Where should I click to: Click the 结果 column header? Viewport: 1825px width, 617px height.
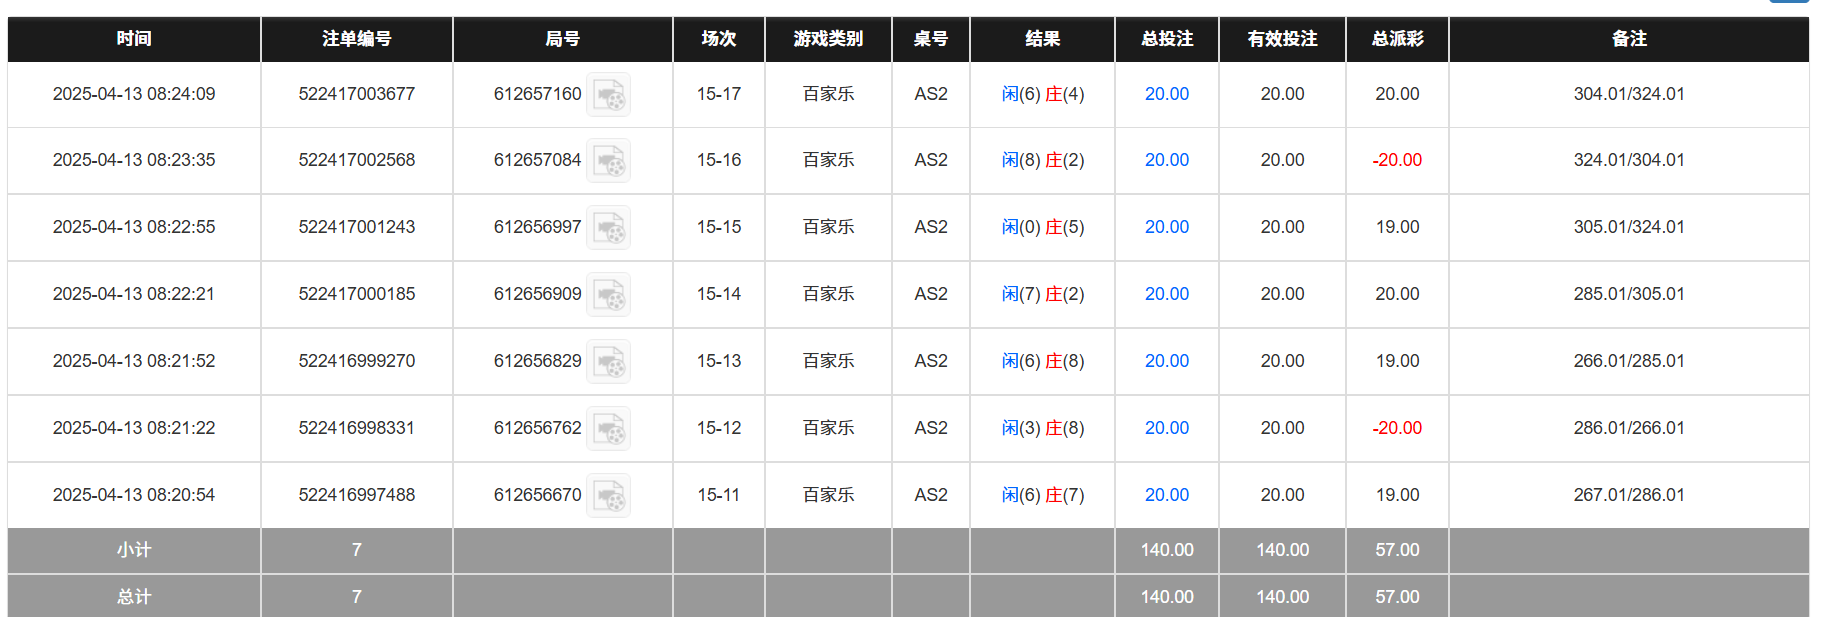(x=1041, y=39)
